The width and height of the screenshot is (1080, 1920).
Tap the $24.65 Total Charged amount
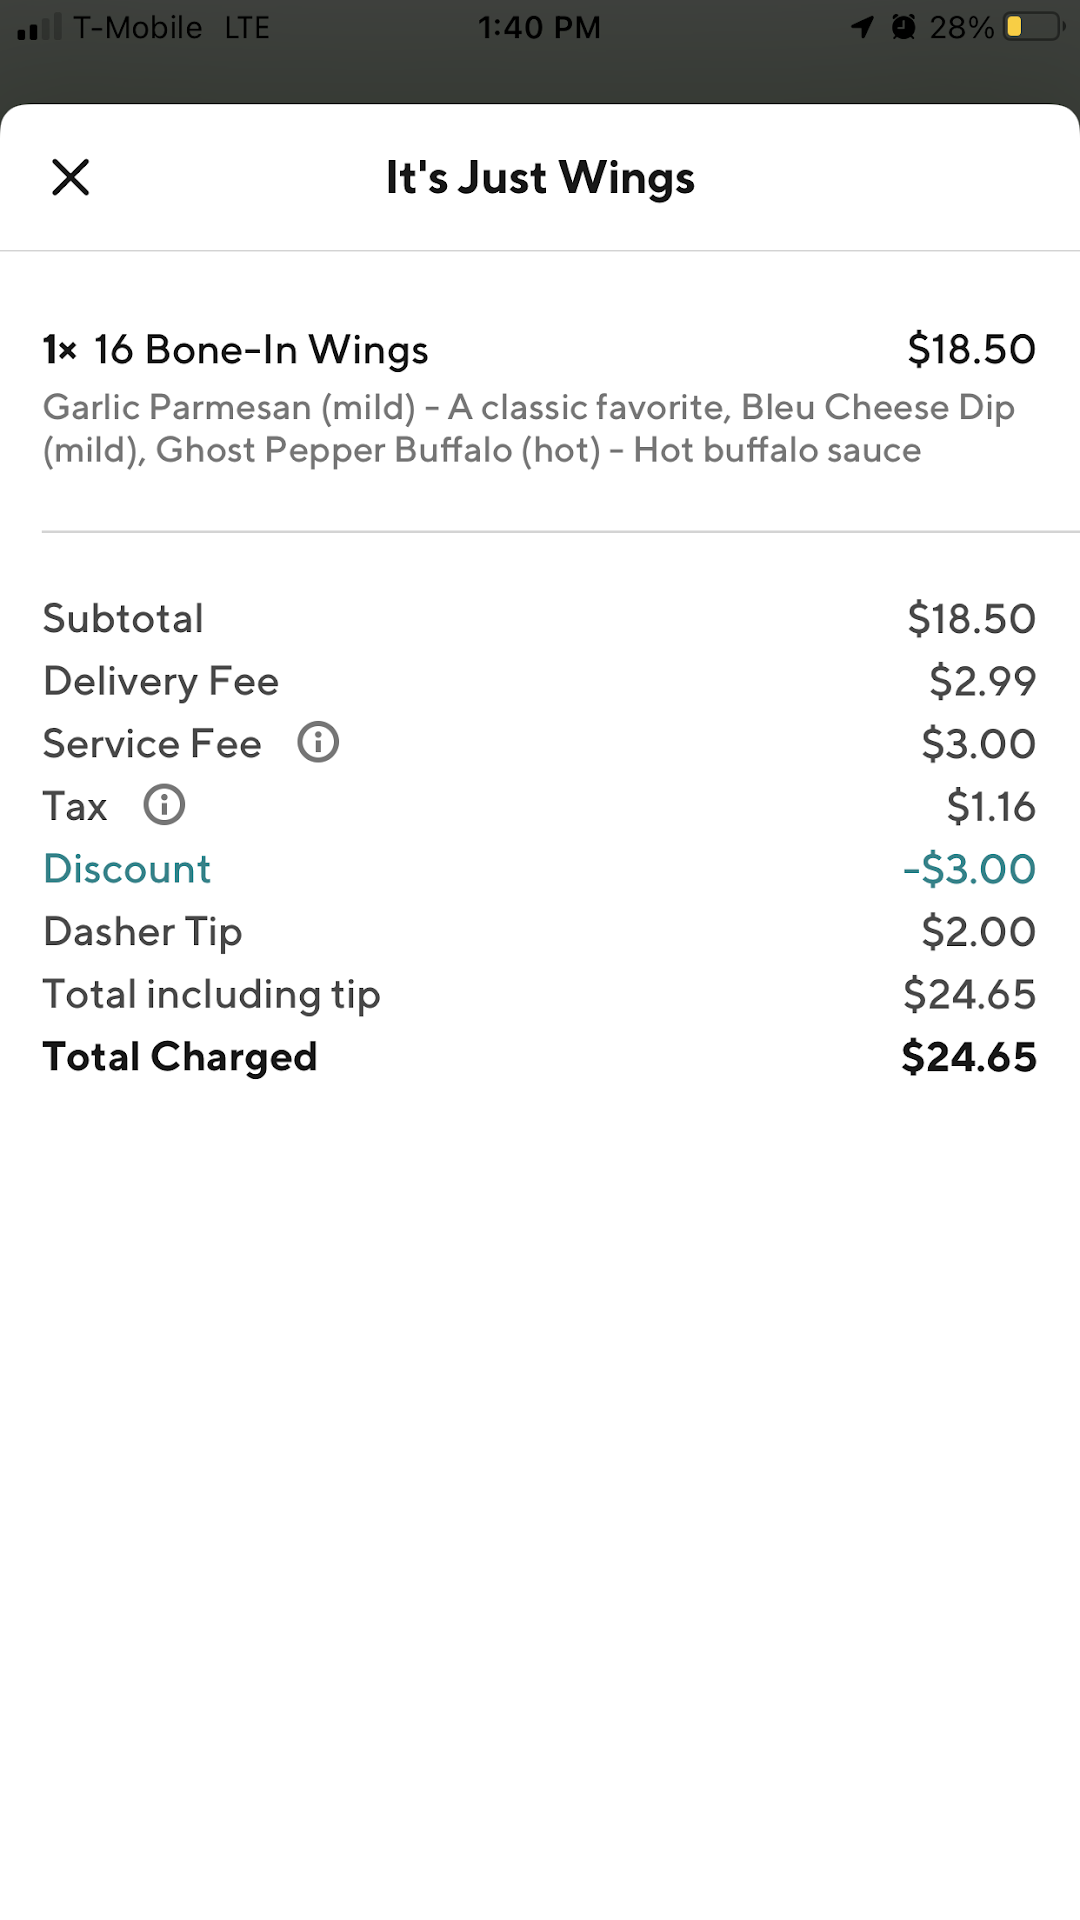click(969, 1057)
